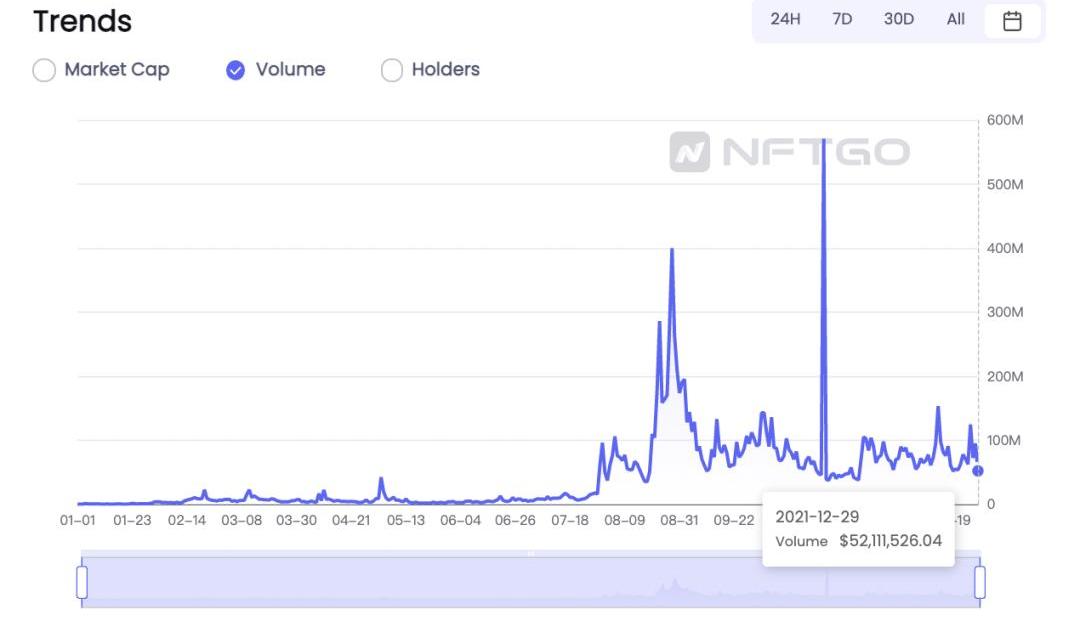The image size is (1080, 625).
Task: Click the tallest volume spike peak
Action: tap(823, 142)
